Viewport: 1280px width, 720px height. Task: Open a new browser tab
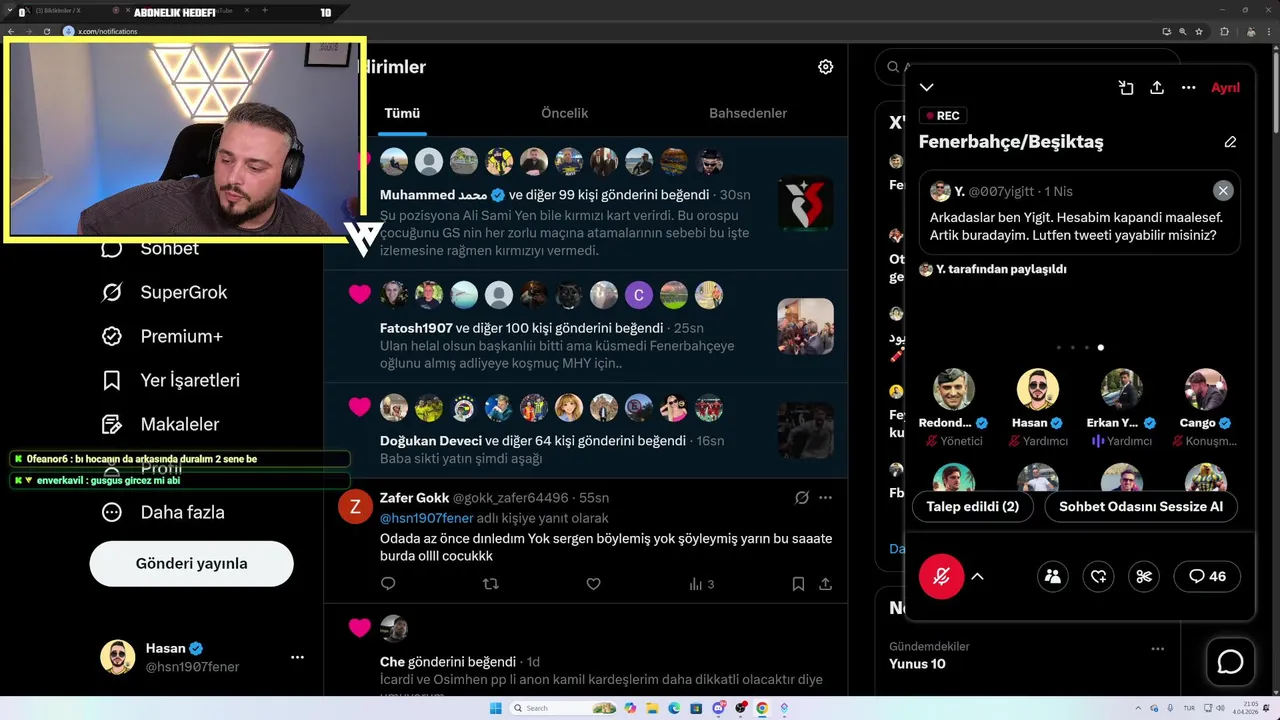(265, 11)
